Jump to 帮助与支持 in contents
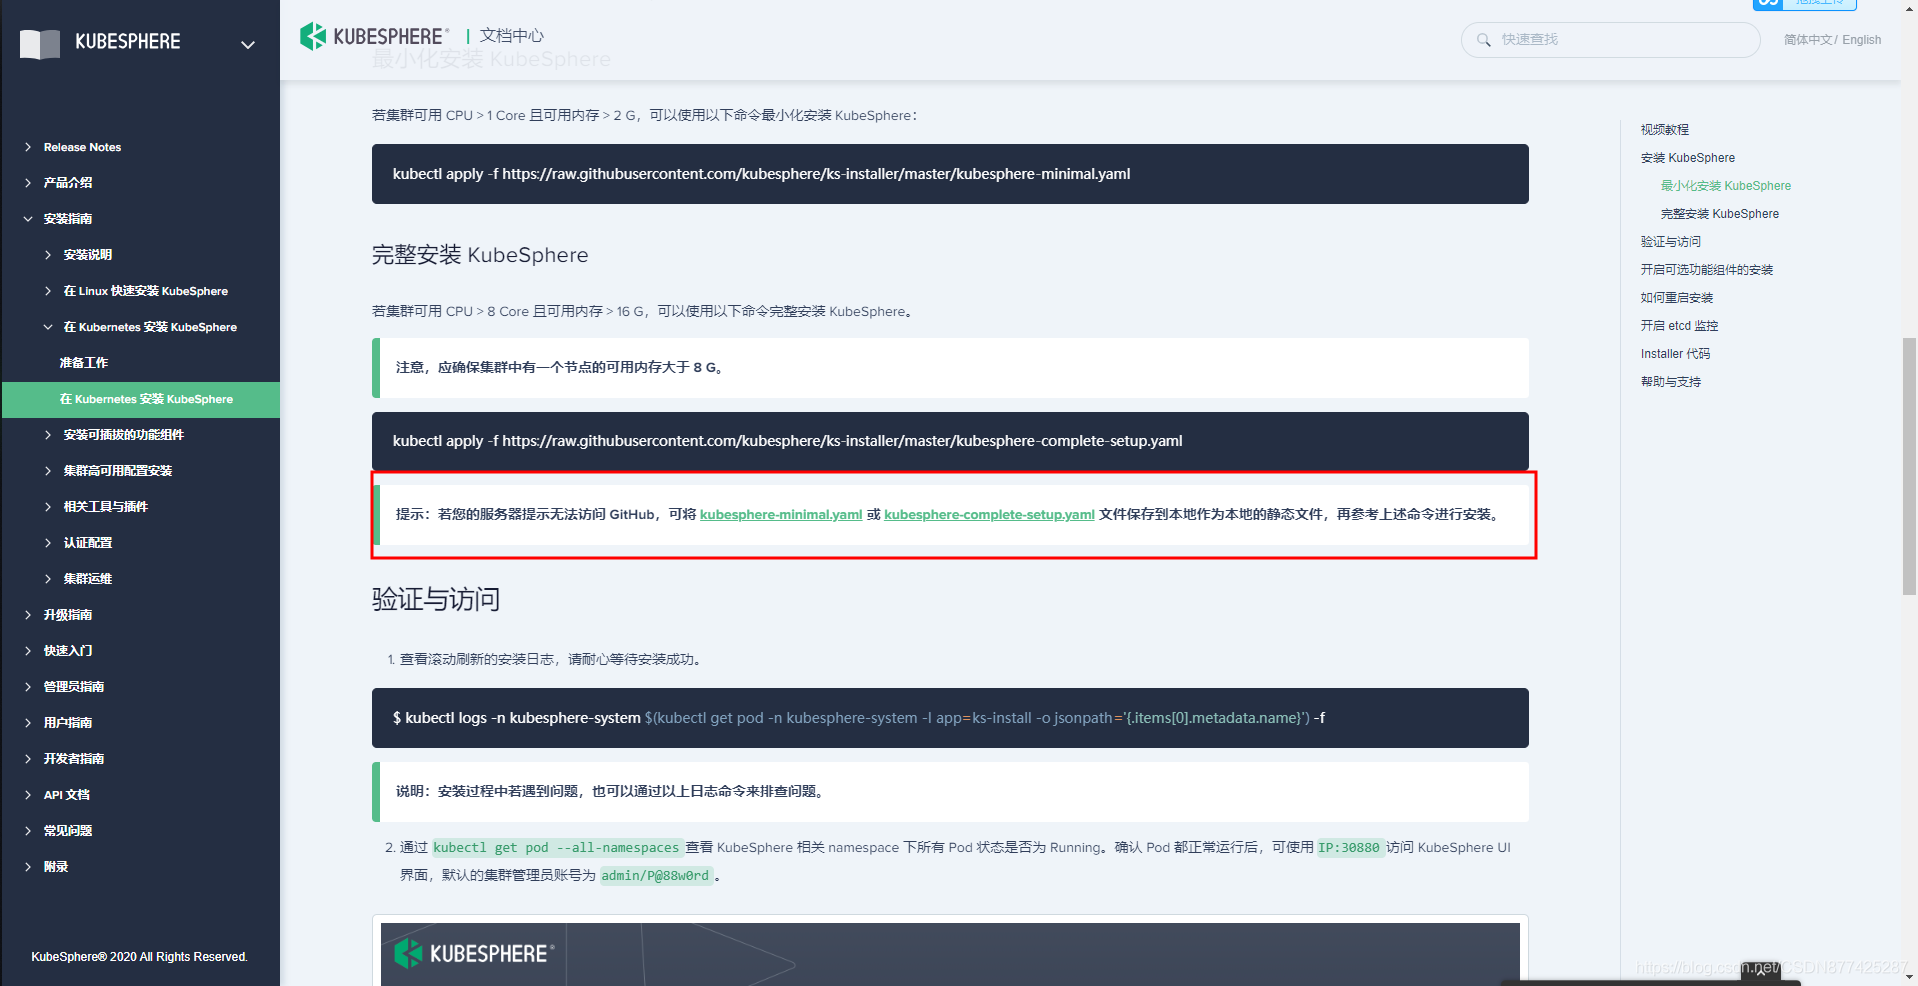1918x986 pixels. click(1671, 382)
